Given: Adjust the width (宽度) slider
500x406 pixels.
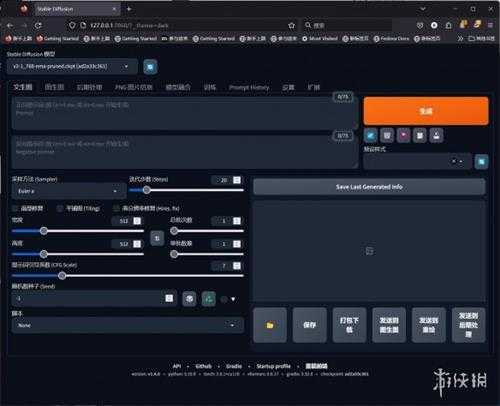Looking at the screenshot, I should pos(78,231).
